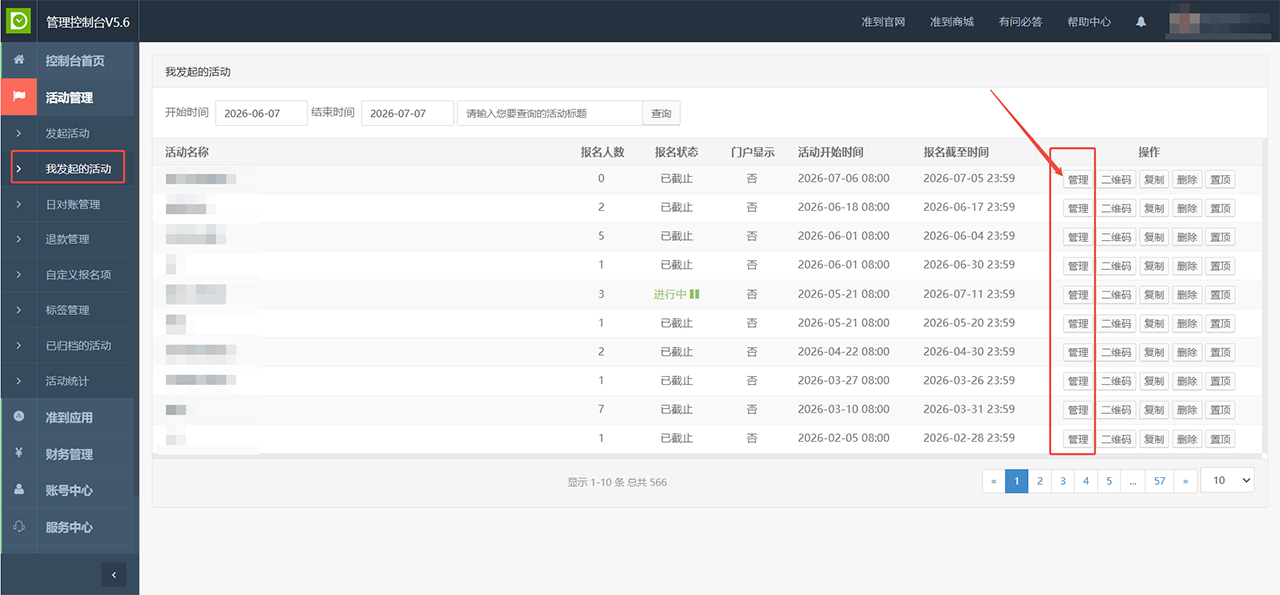
Task: Expand the 发起活动 sidebar item
Action: tap(67, 133)
